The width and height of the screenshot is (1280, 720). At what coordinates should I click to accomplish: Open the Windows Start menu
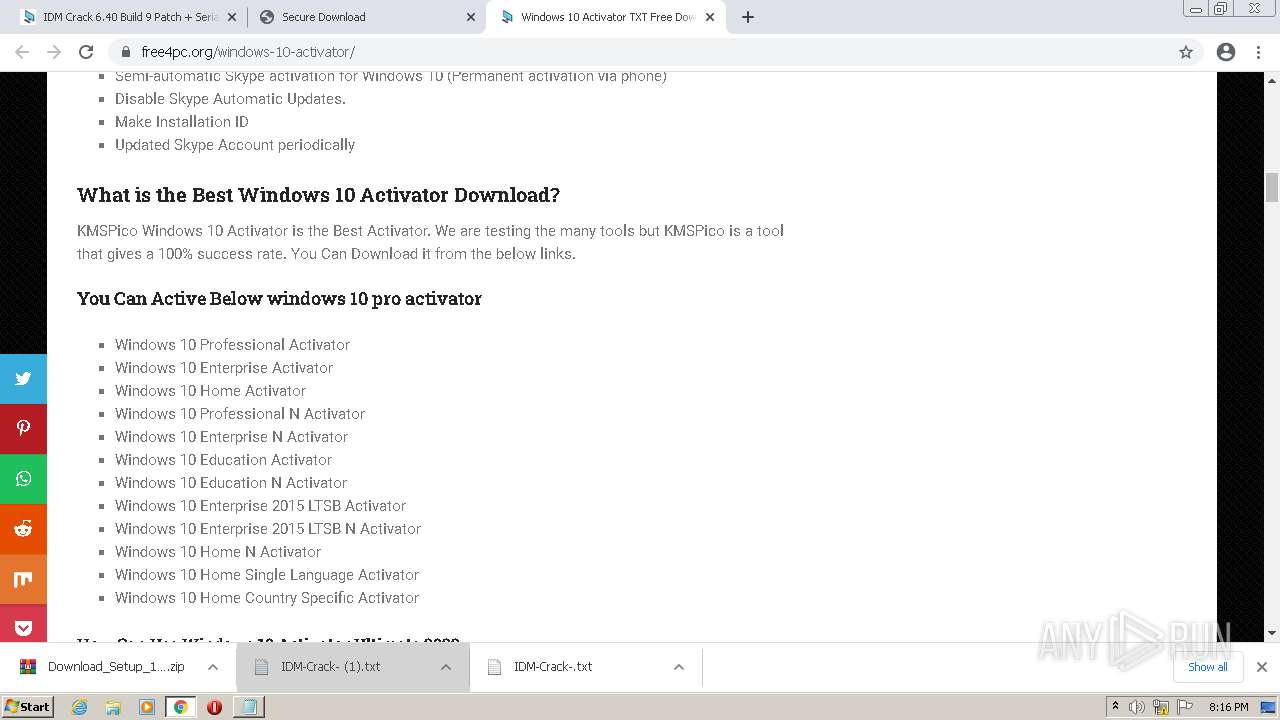tap(28, 707)
